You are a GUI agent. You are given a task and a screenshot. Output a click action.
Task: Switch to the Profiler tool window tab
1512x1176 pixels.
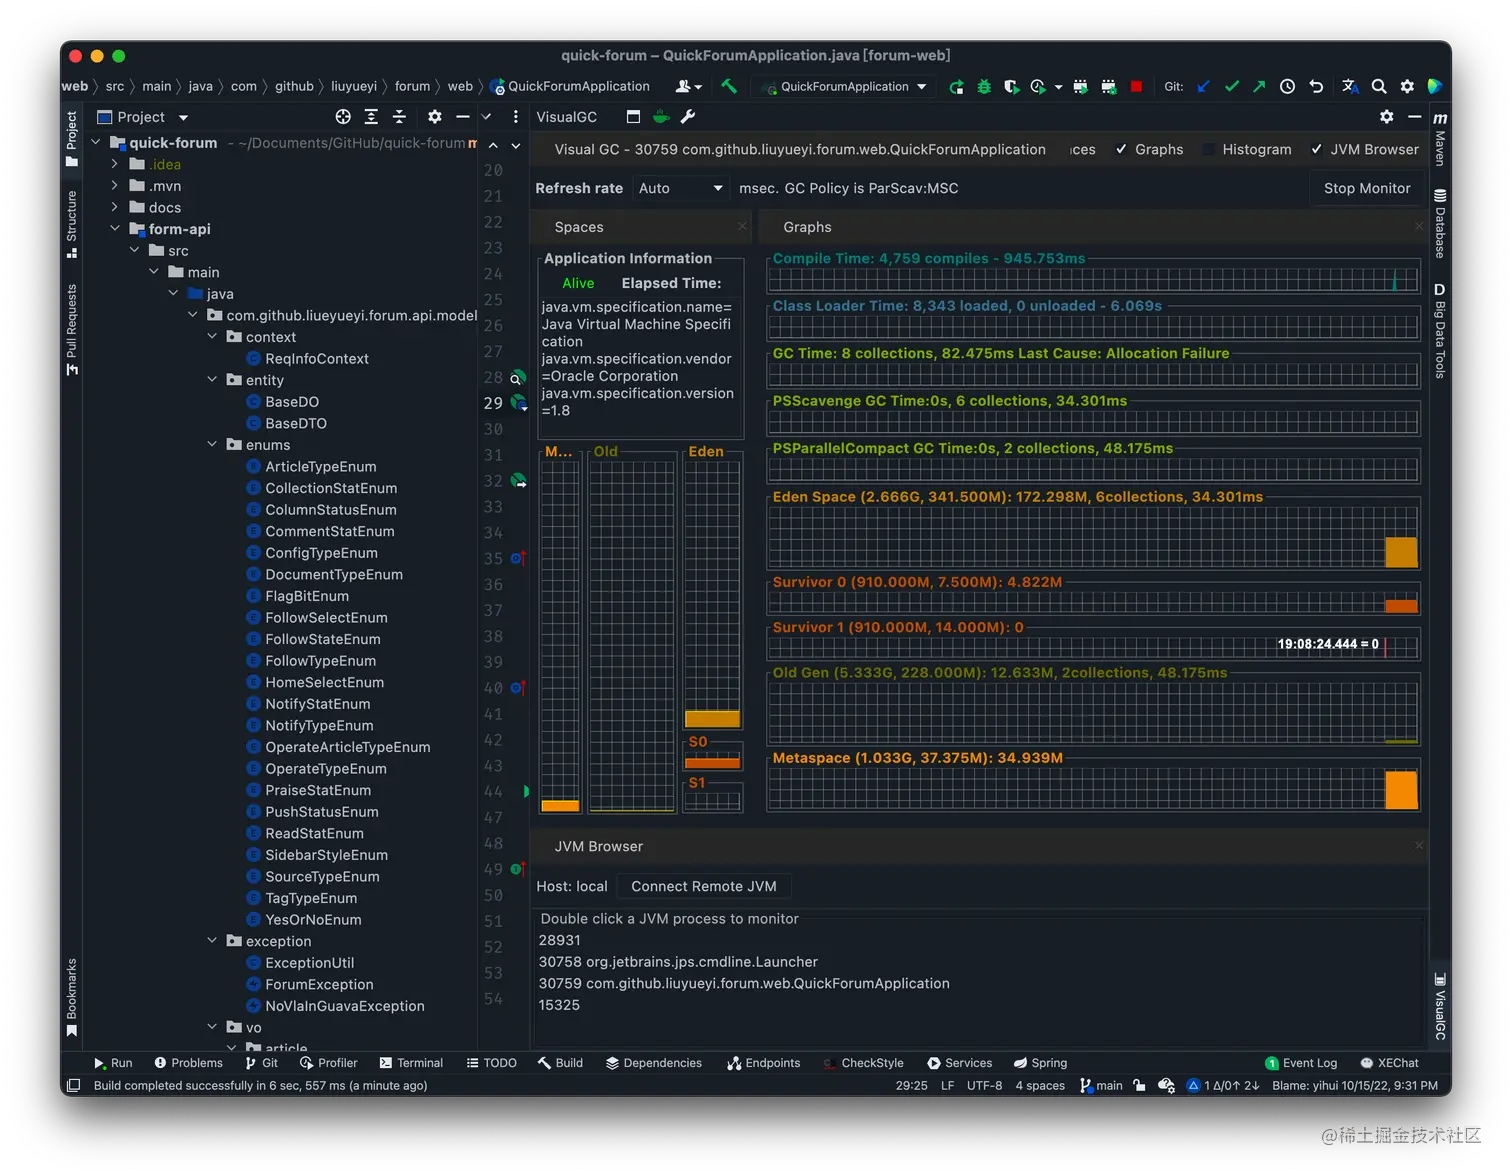point(329,1063)
